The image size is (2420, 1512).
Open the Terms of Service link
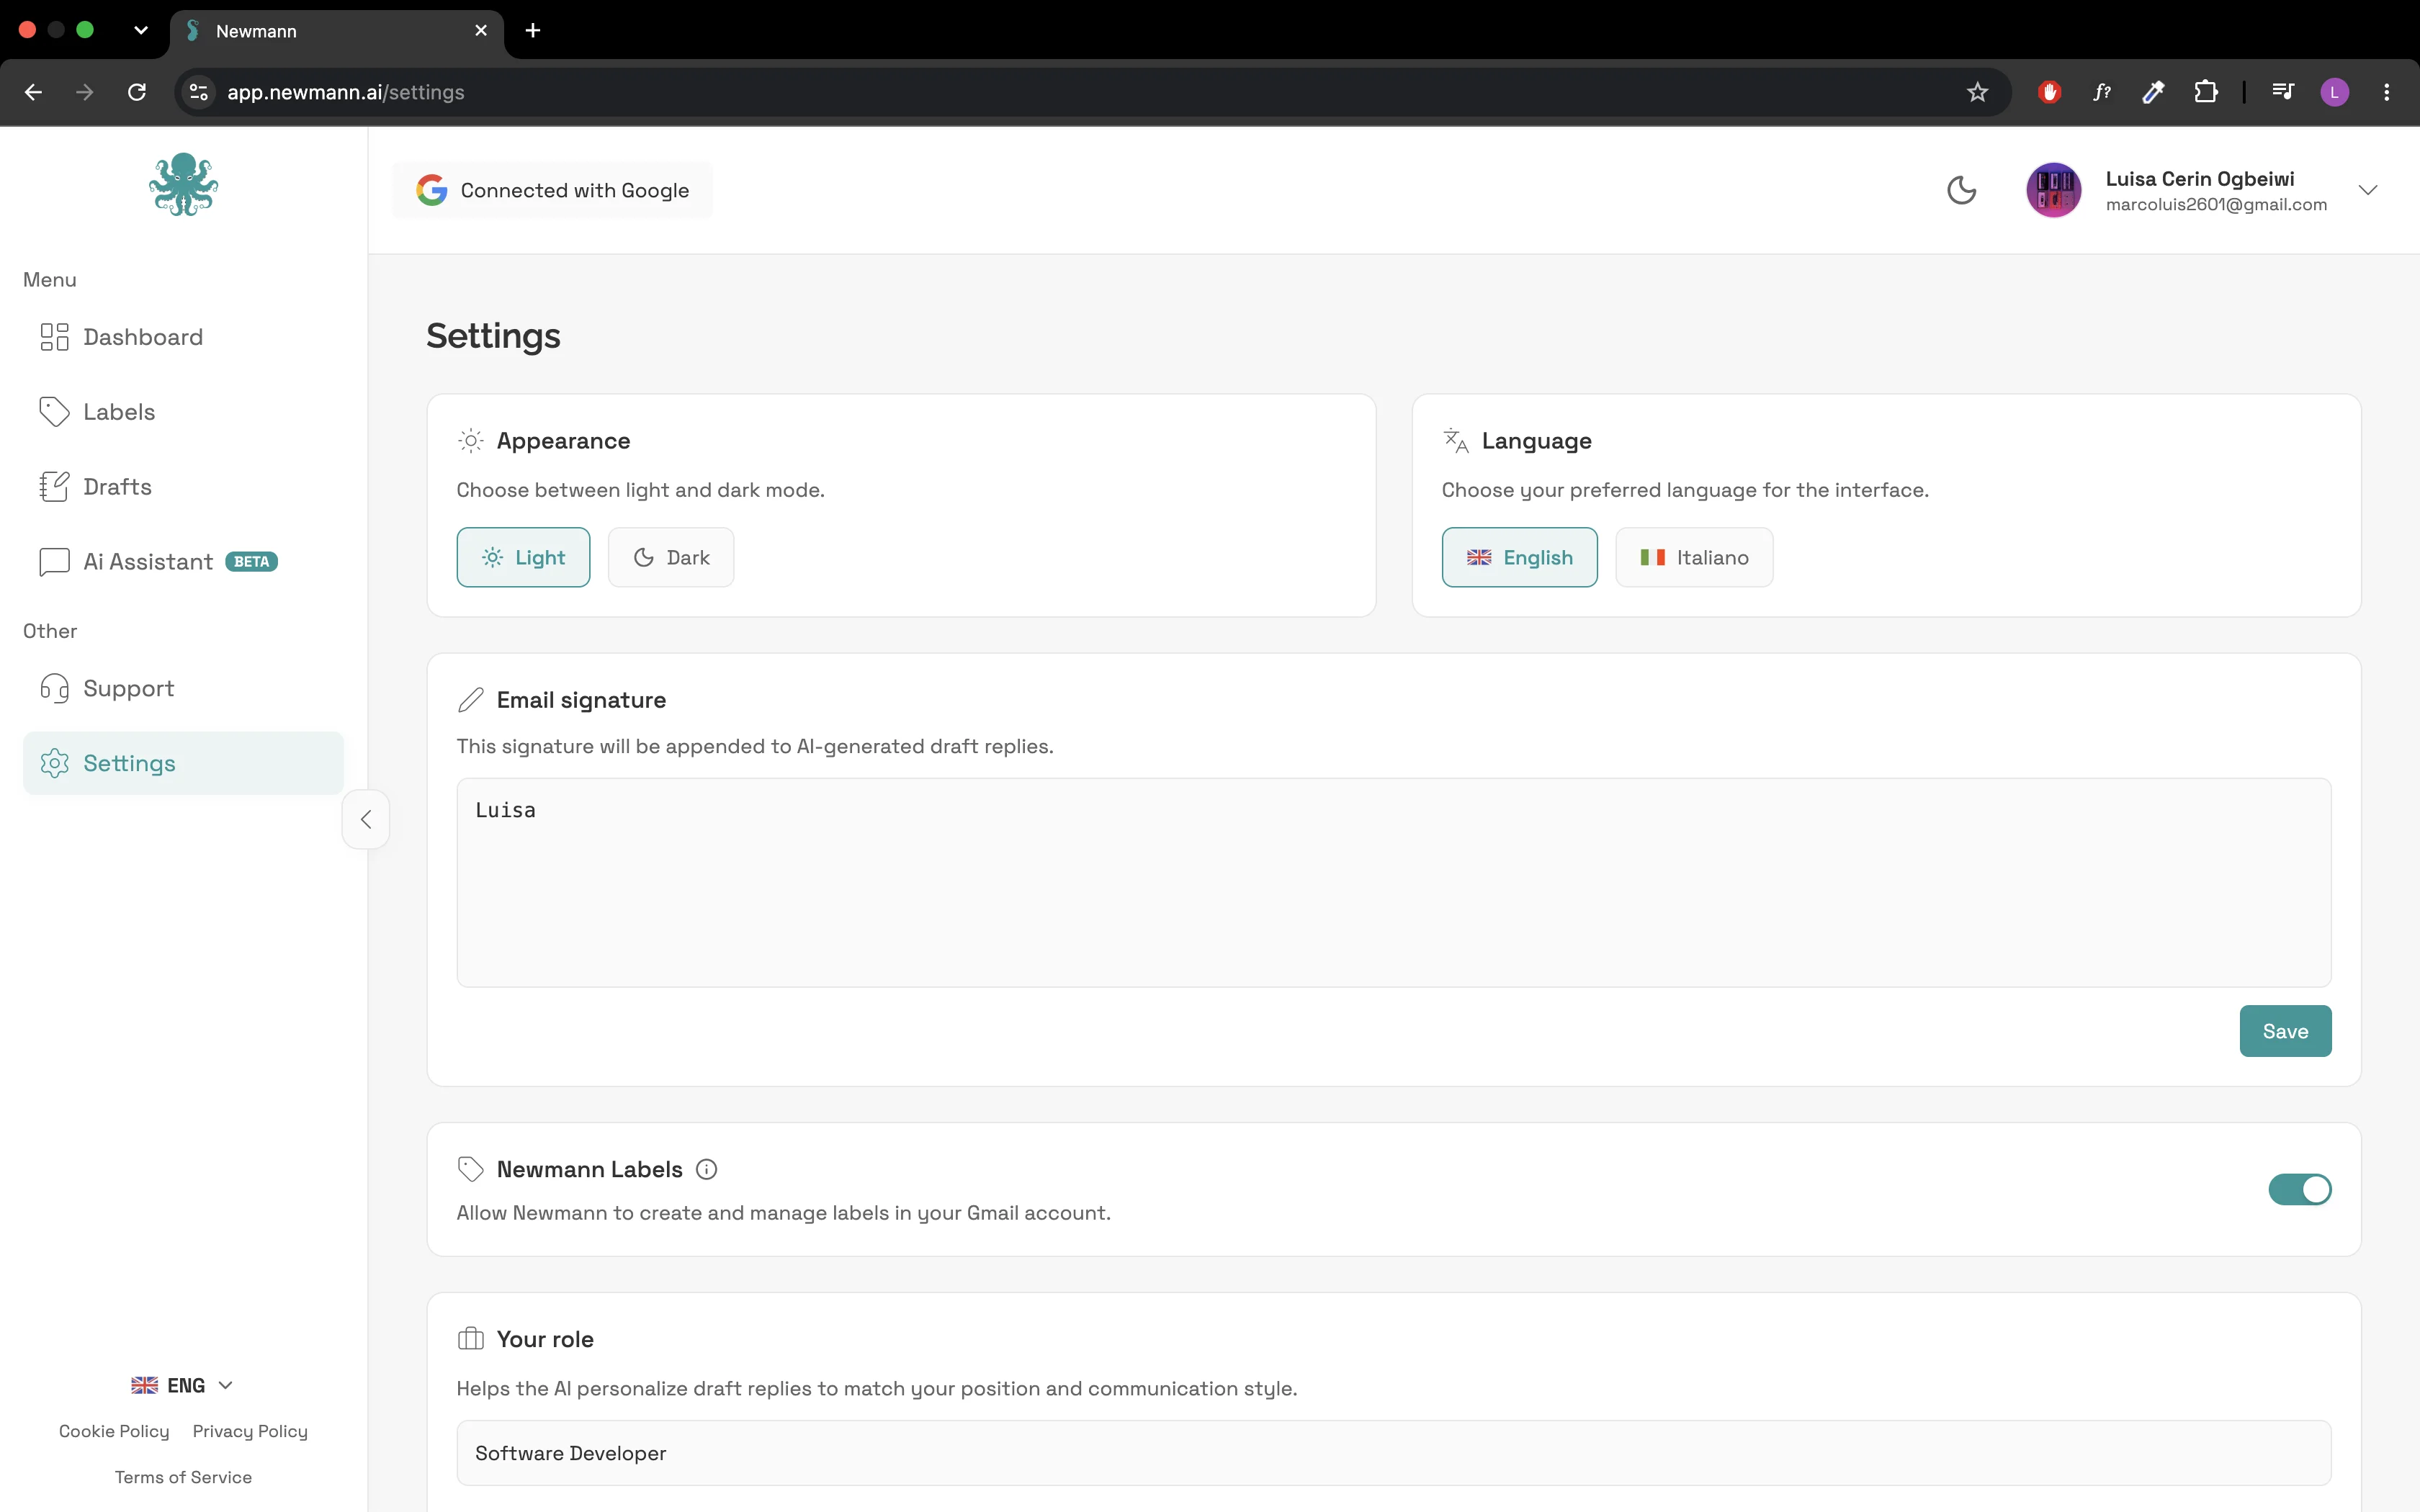[183, 1477]
